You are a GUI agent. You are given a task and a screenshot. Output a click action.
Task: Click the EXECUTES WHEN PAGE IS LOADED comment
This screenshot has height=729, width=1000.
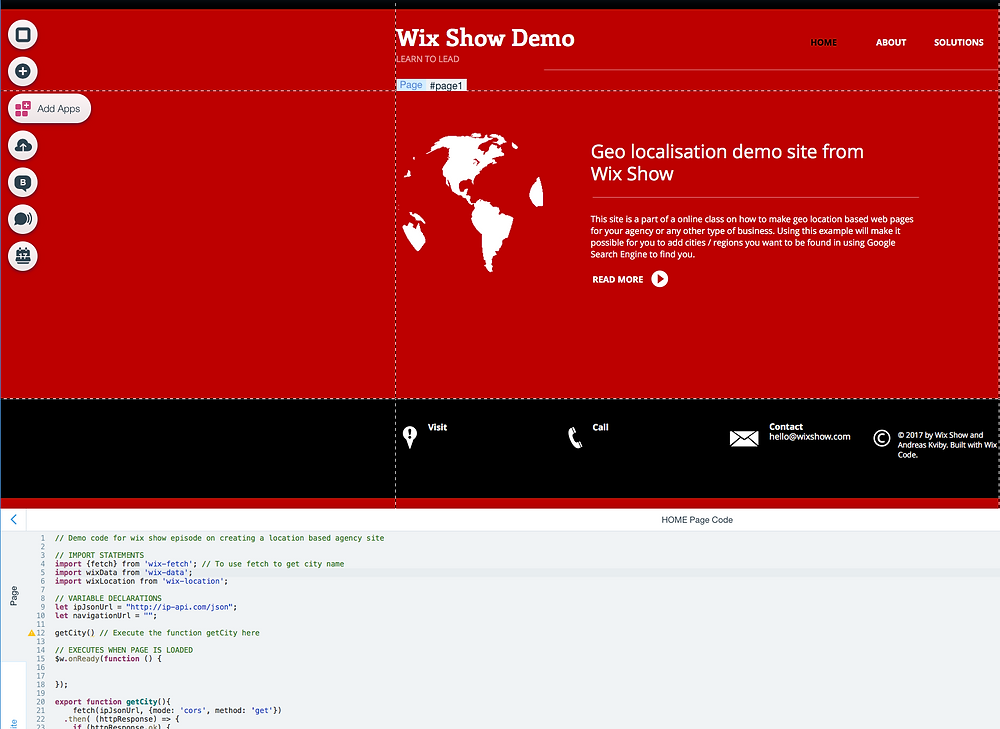tap(124, 650)
